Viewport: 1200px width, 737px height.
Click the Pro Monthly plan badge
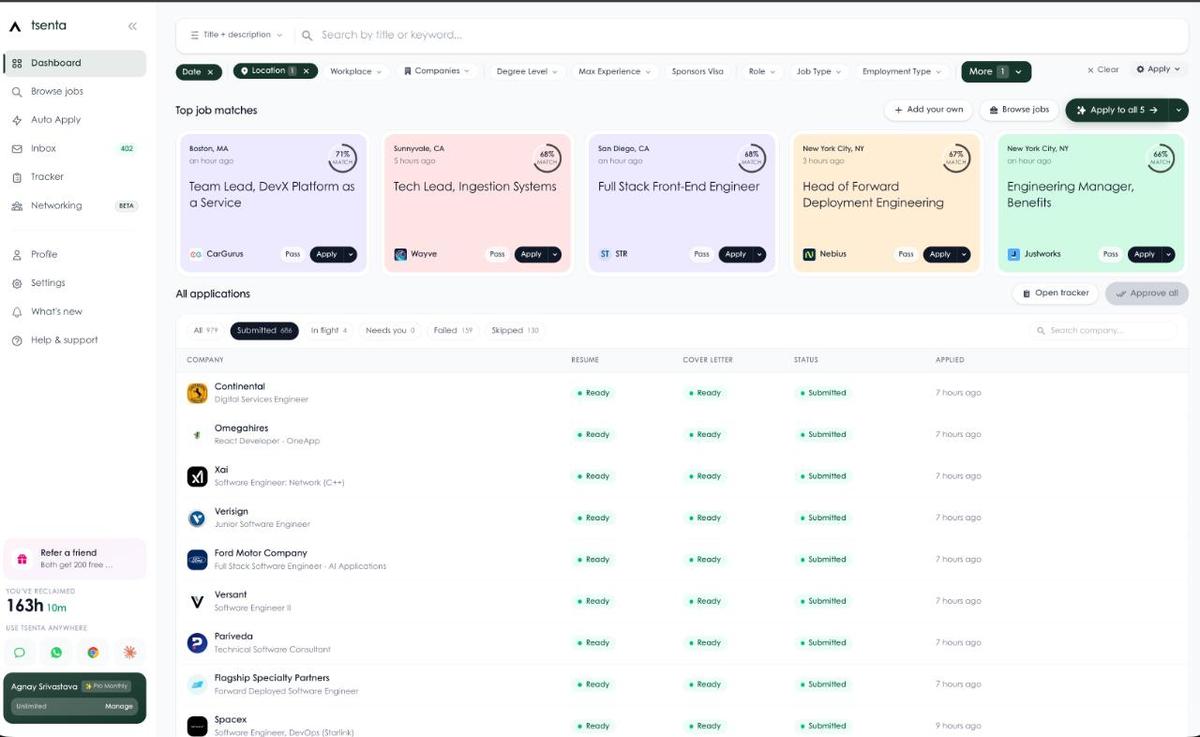tap(107, 686)
